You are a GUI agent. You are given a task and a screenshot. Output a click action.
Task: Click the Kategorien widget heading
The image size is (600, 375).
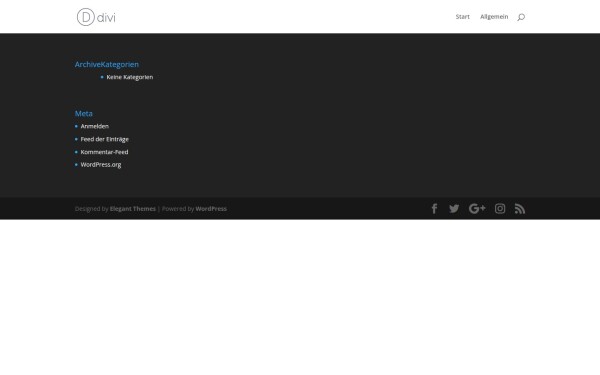coord(120,64)
